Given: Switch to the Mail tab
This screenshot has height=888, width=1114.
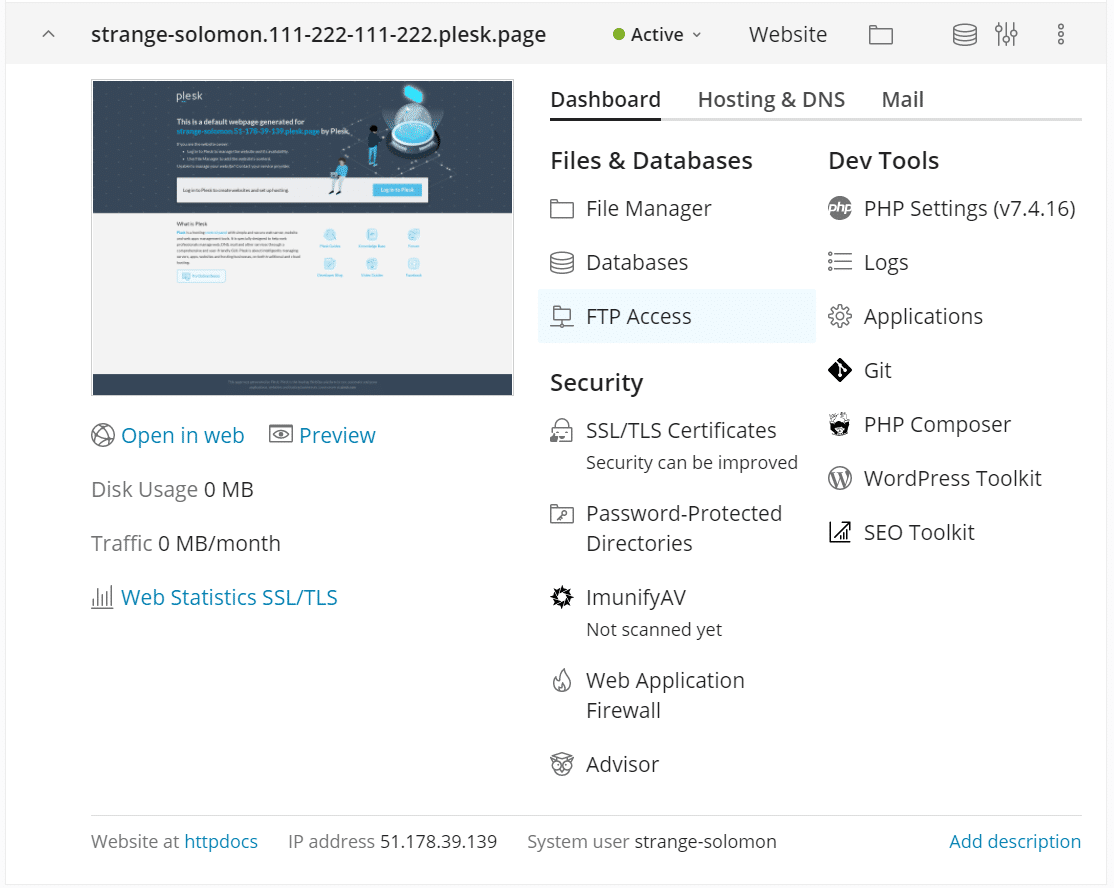Looking at the screenshot, I should [902, 100].
